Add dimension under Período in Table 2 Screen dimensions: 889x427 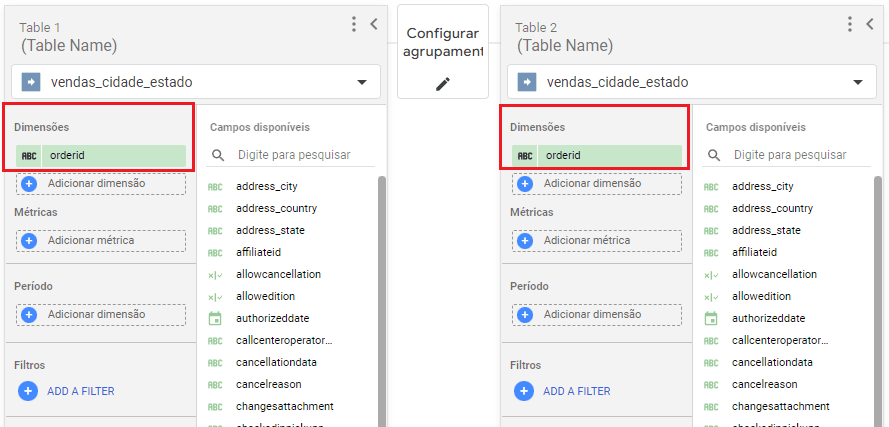pyautogui.click(x=597, y=315)
